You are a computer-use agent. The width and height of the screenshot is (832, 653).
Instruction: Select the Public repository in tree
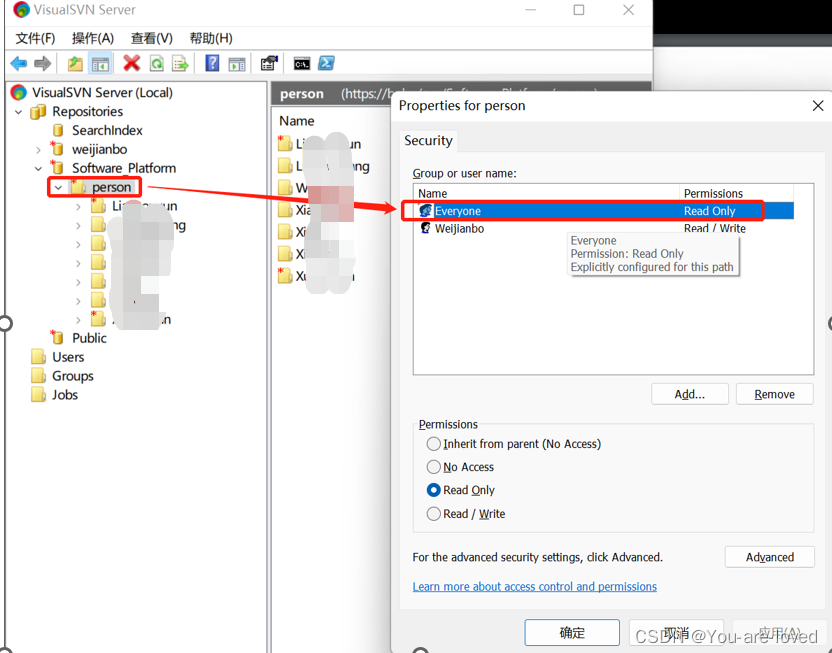click(89, 338)
